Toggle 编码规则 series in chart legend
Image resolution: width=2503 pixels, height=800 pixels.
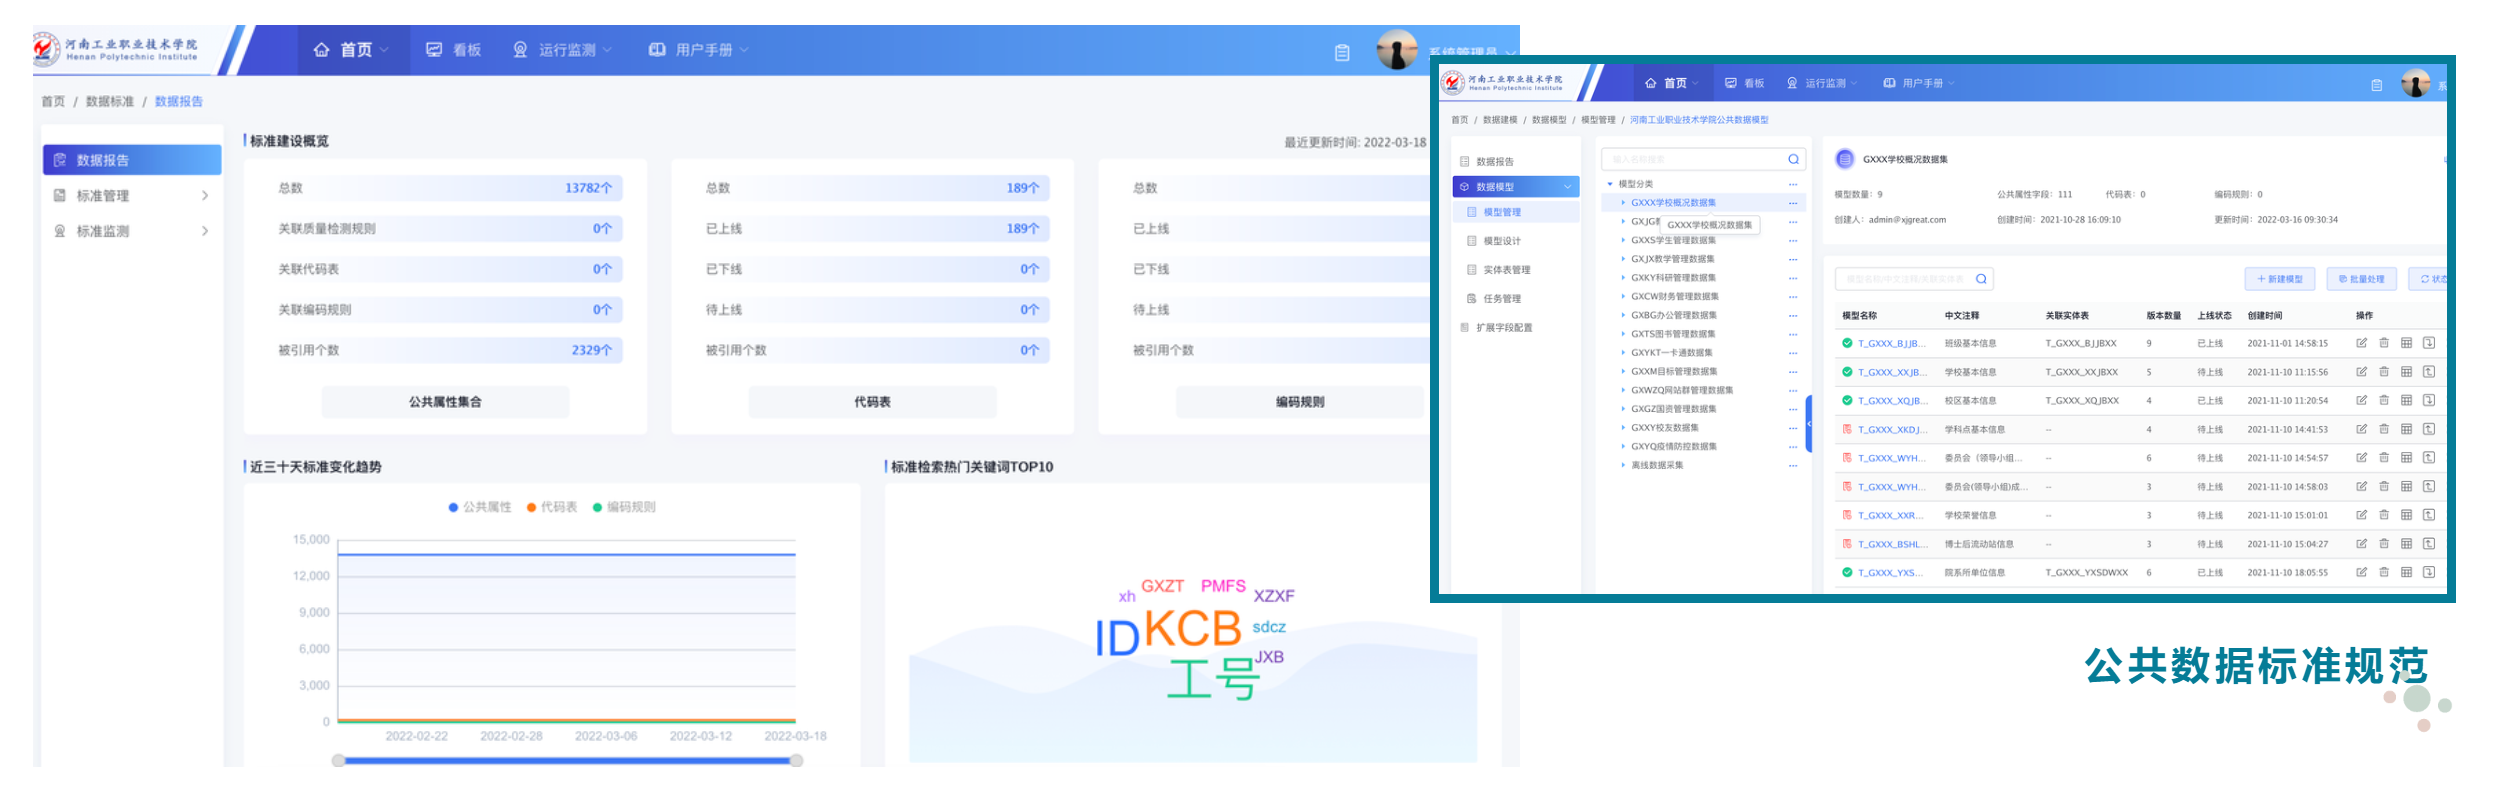624,507
